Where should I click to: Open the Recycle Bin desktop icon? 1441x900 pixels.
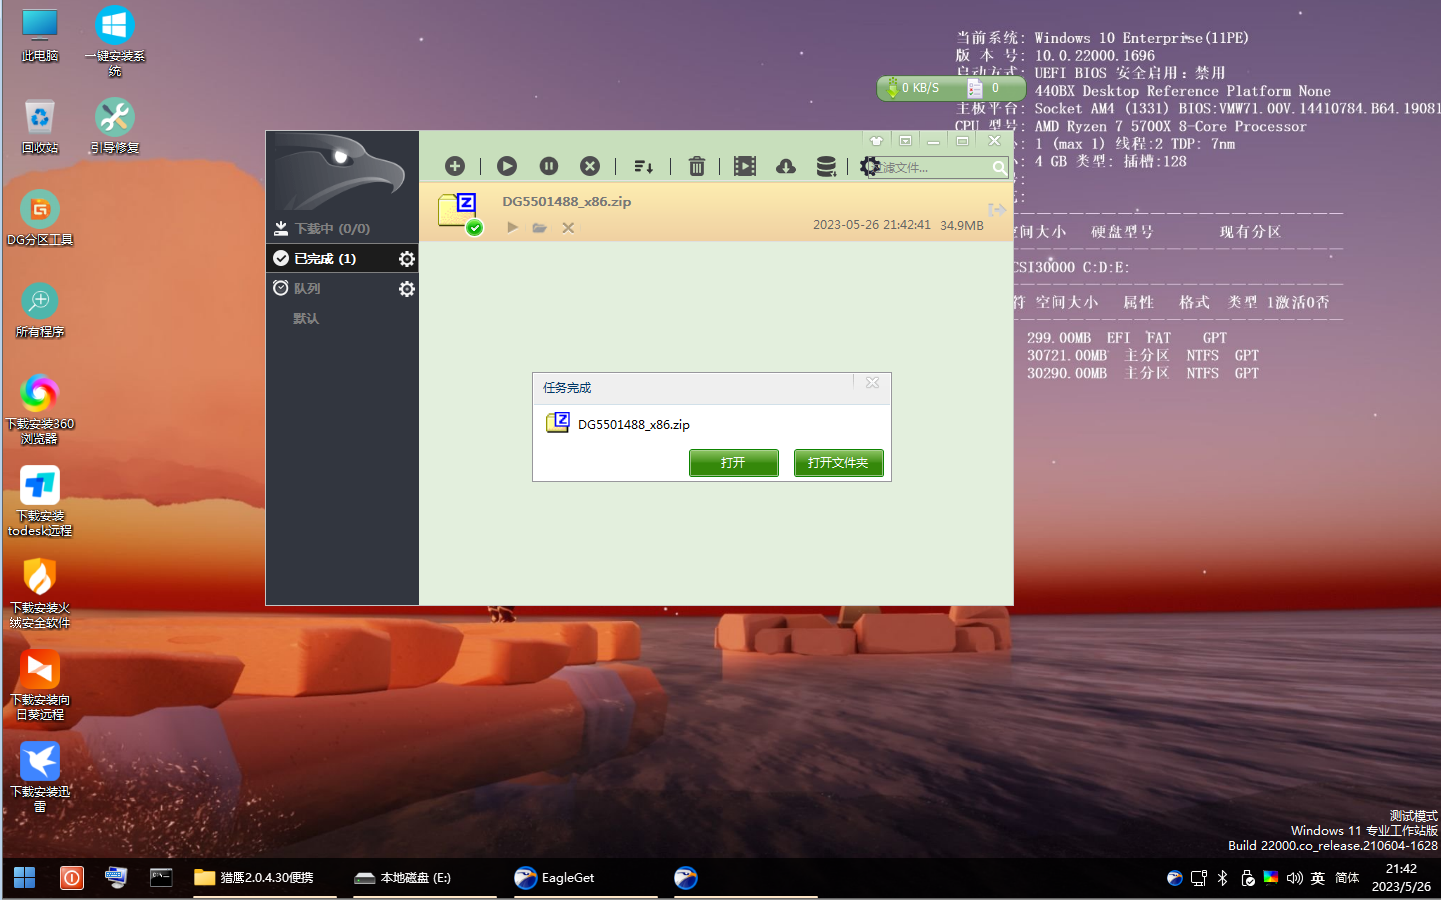40,127
